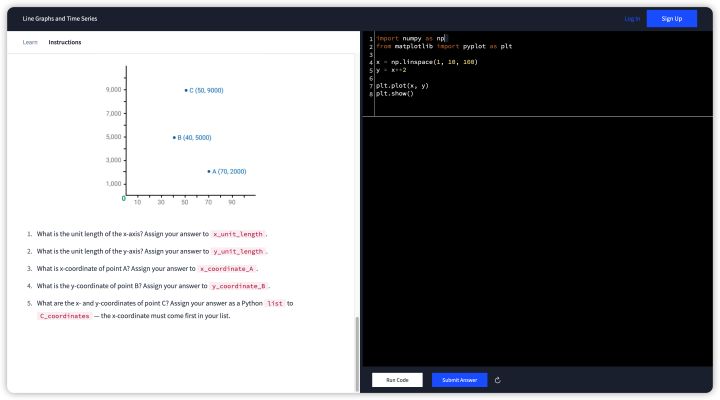Screen dimensions: 720x400
Task: Click the y_unit_length code term
Action: pyautogui.click(x=238, y=252)
